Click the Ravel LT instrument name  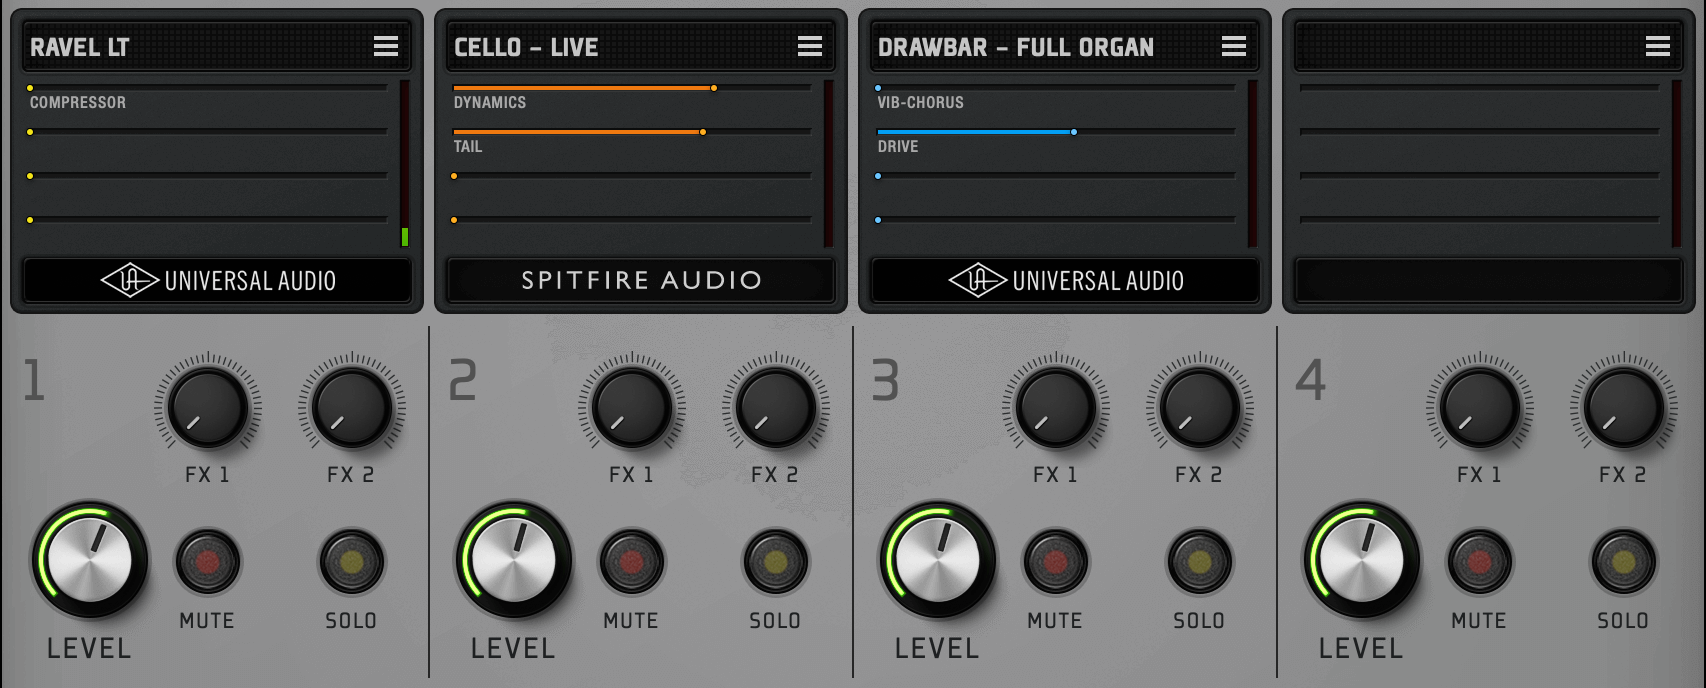coord(80,47)
